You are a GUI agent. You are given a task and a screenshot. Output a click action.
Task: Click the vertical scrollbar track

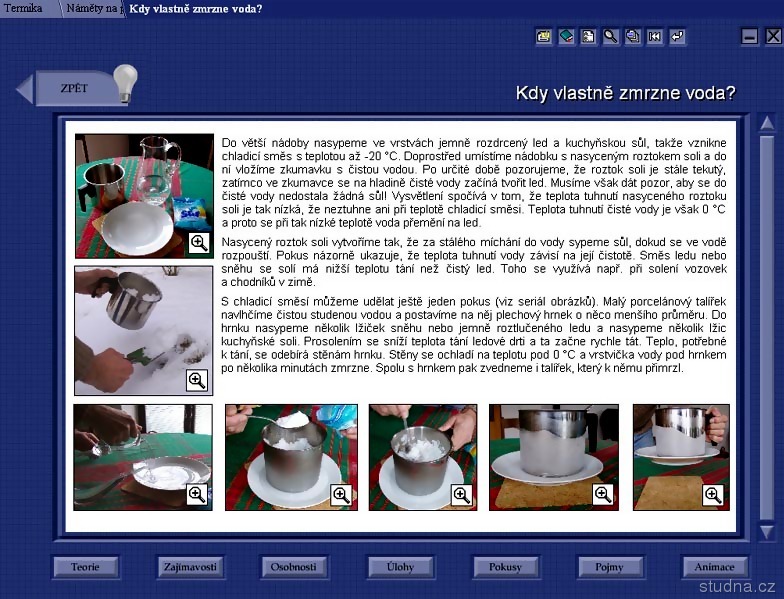click(767, 328)
